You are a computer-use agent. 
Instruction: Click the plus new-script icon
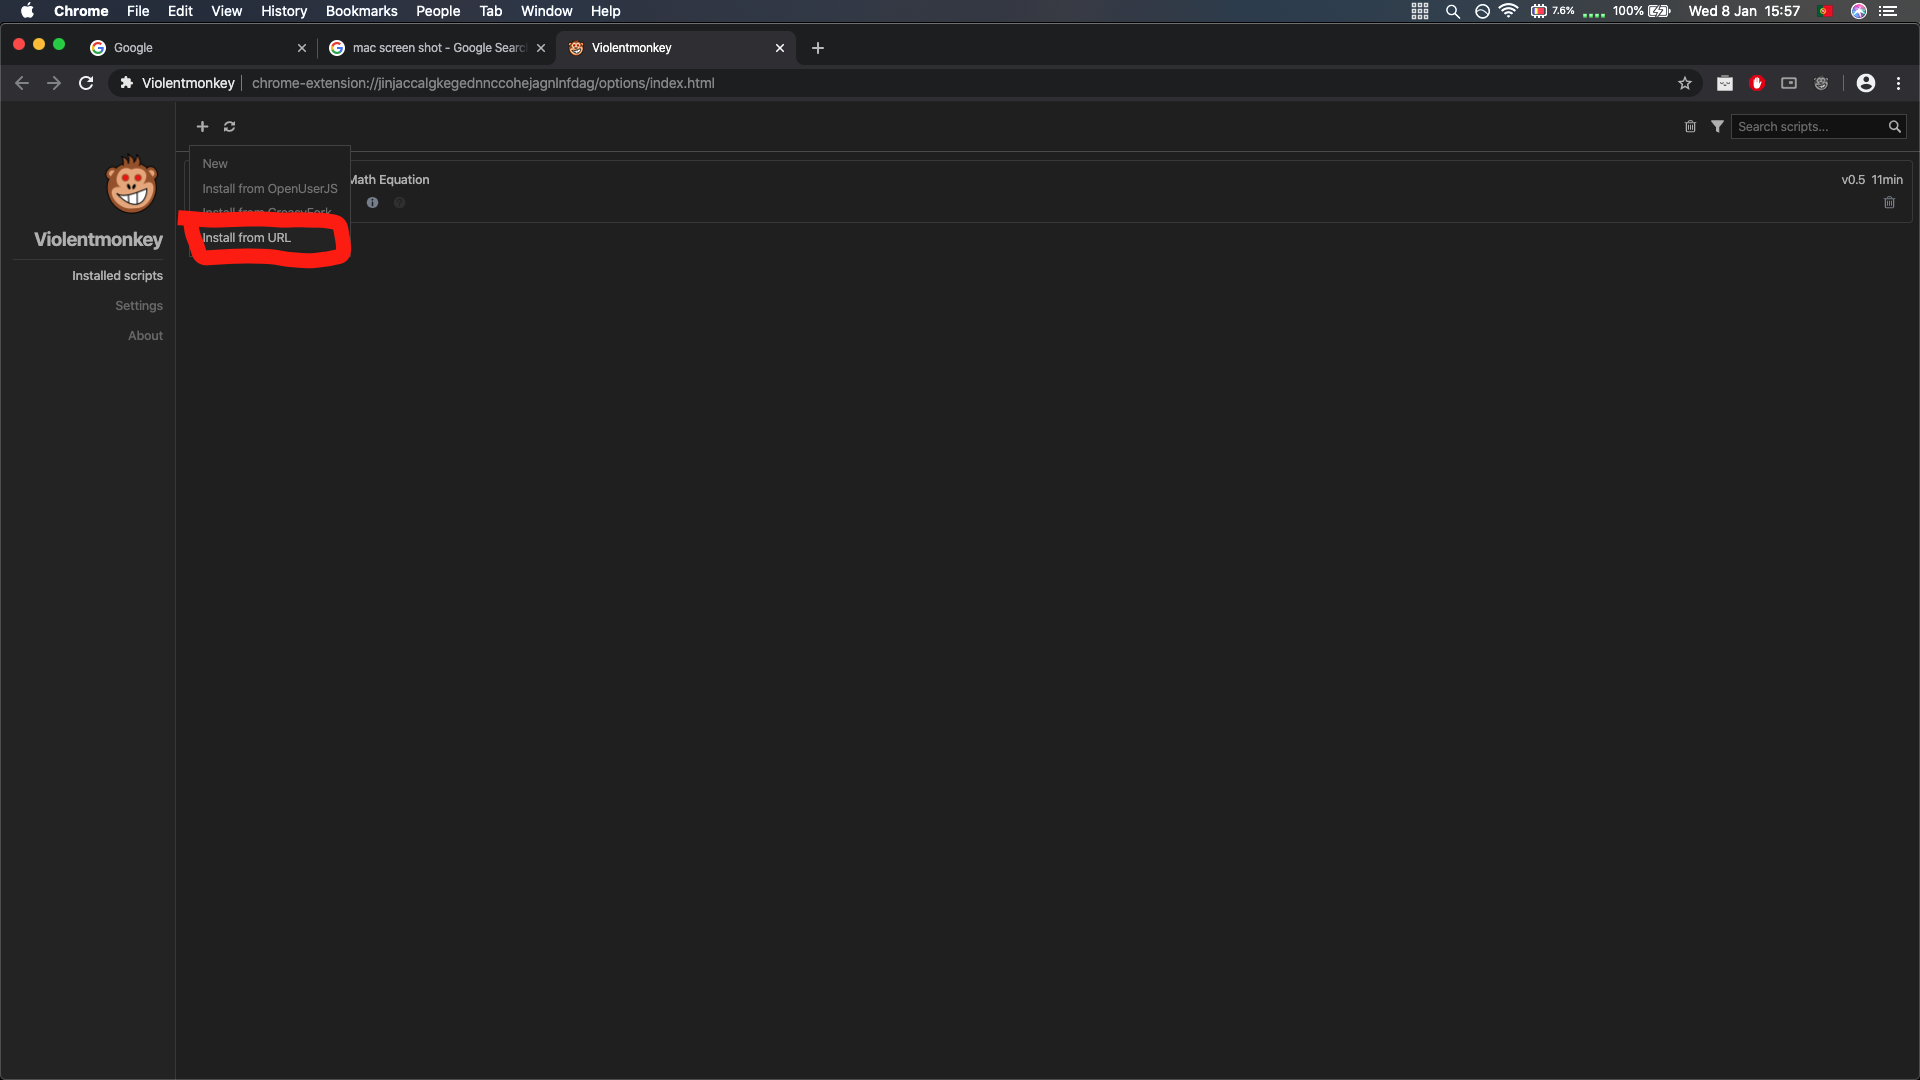pos(202,127)
